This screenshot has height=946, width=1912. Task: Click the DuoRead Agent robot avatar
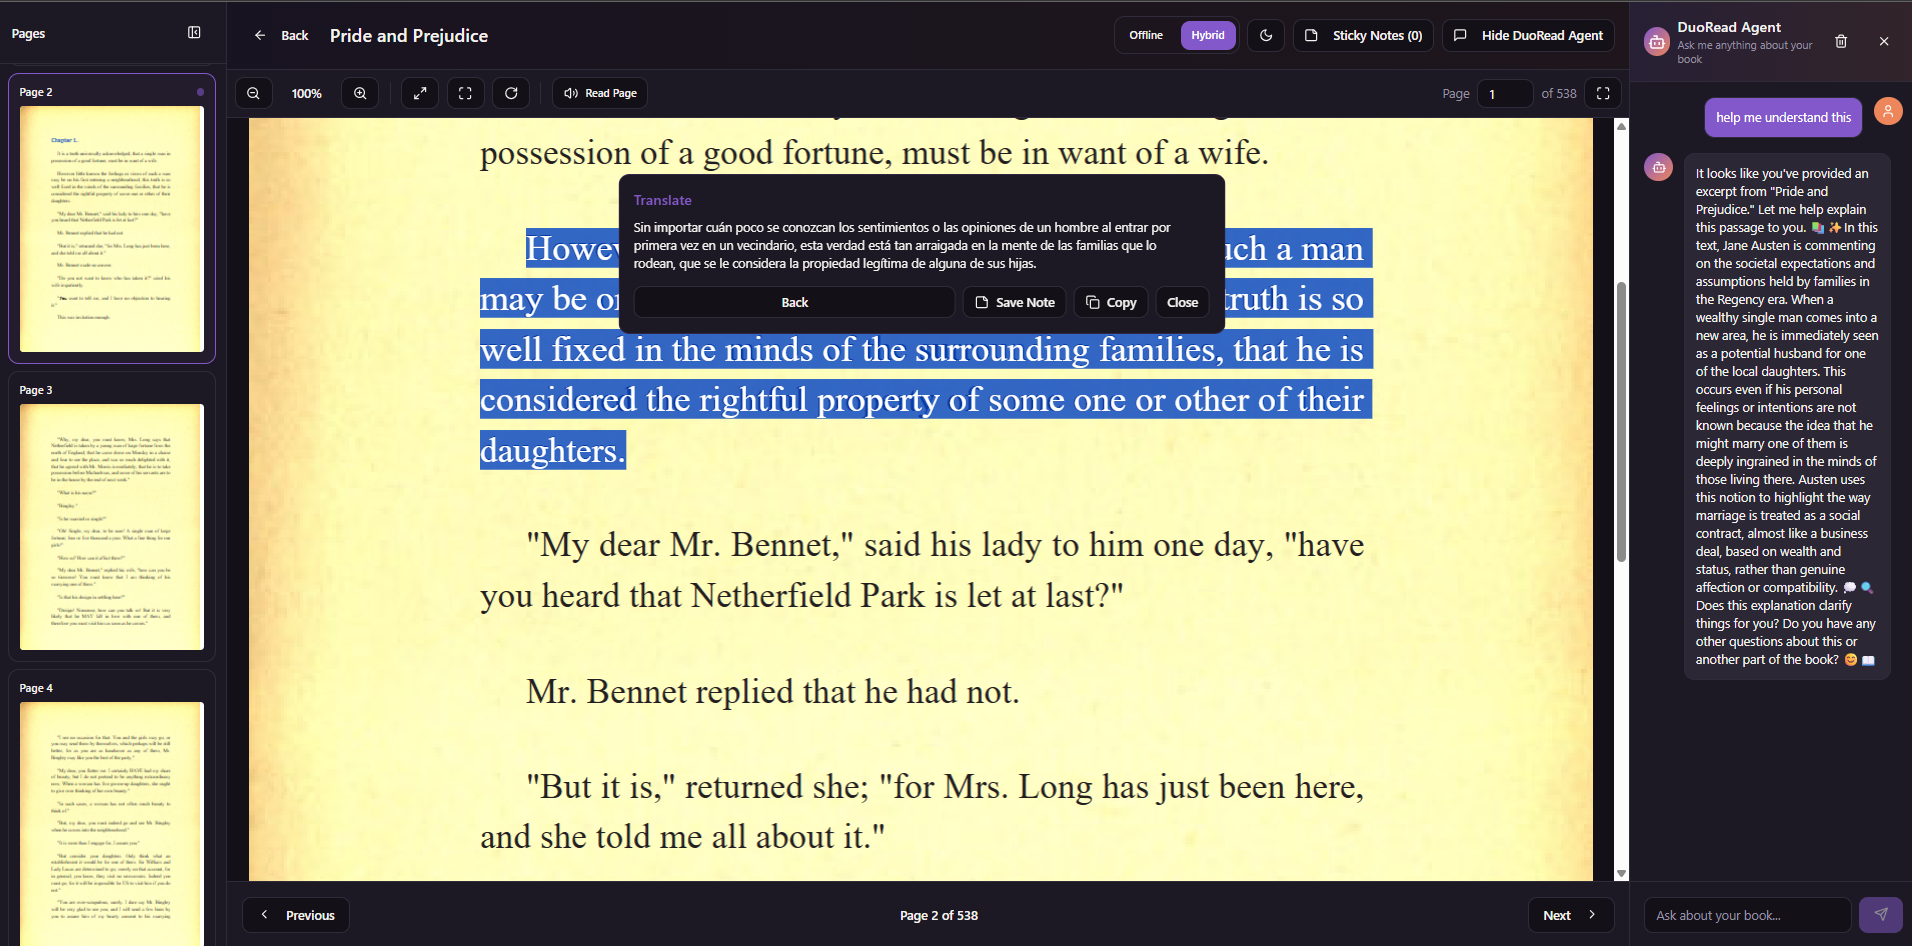(1657, 42)
